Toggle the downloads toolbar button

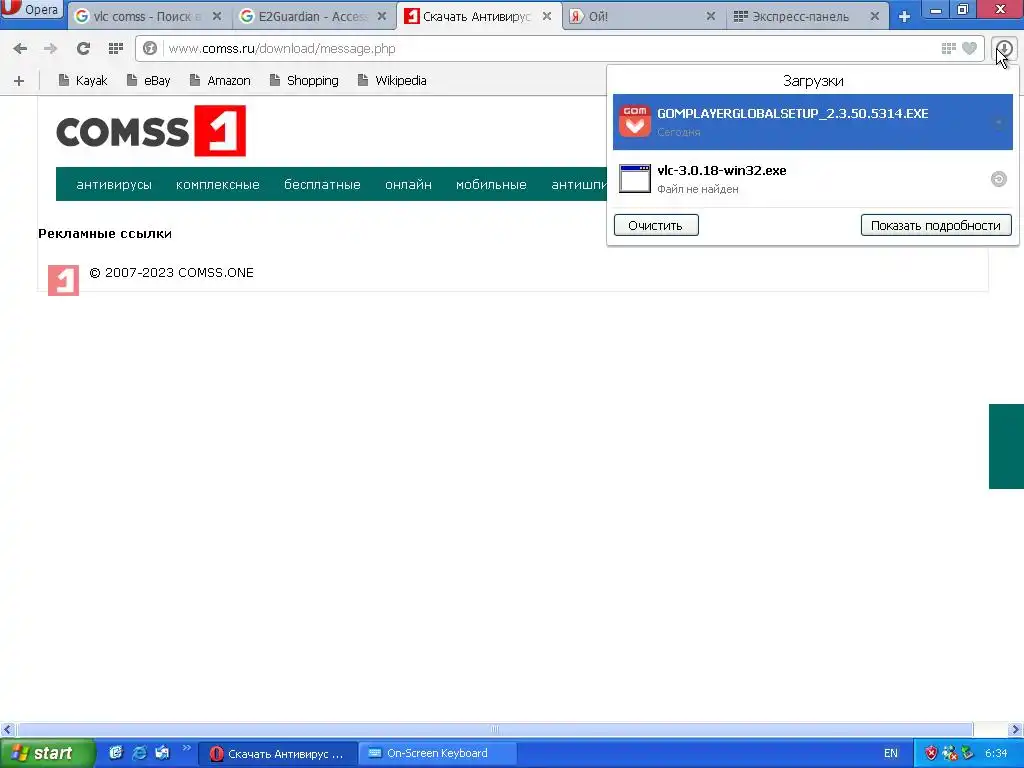click(x=1004, y=48)
